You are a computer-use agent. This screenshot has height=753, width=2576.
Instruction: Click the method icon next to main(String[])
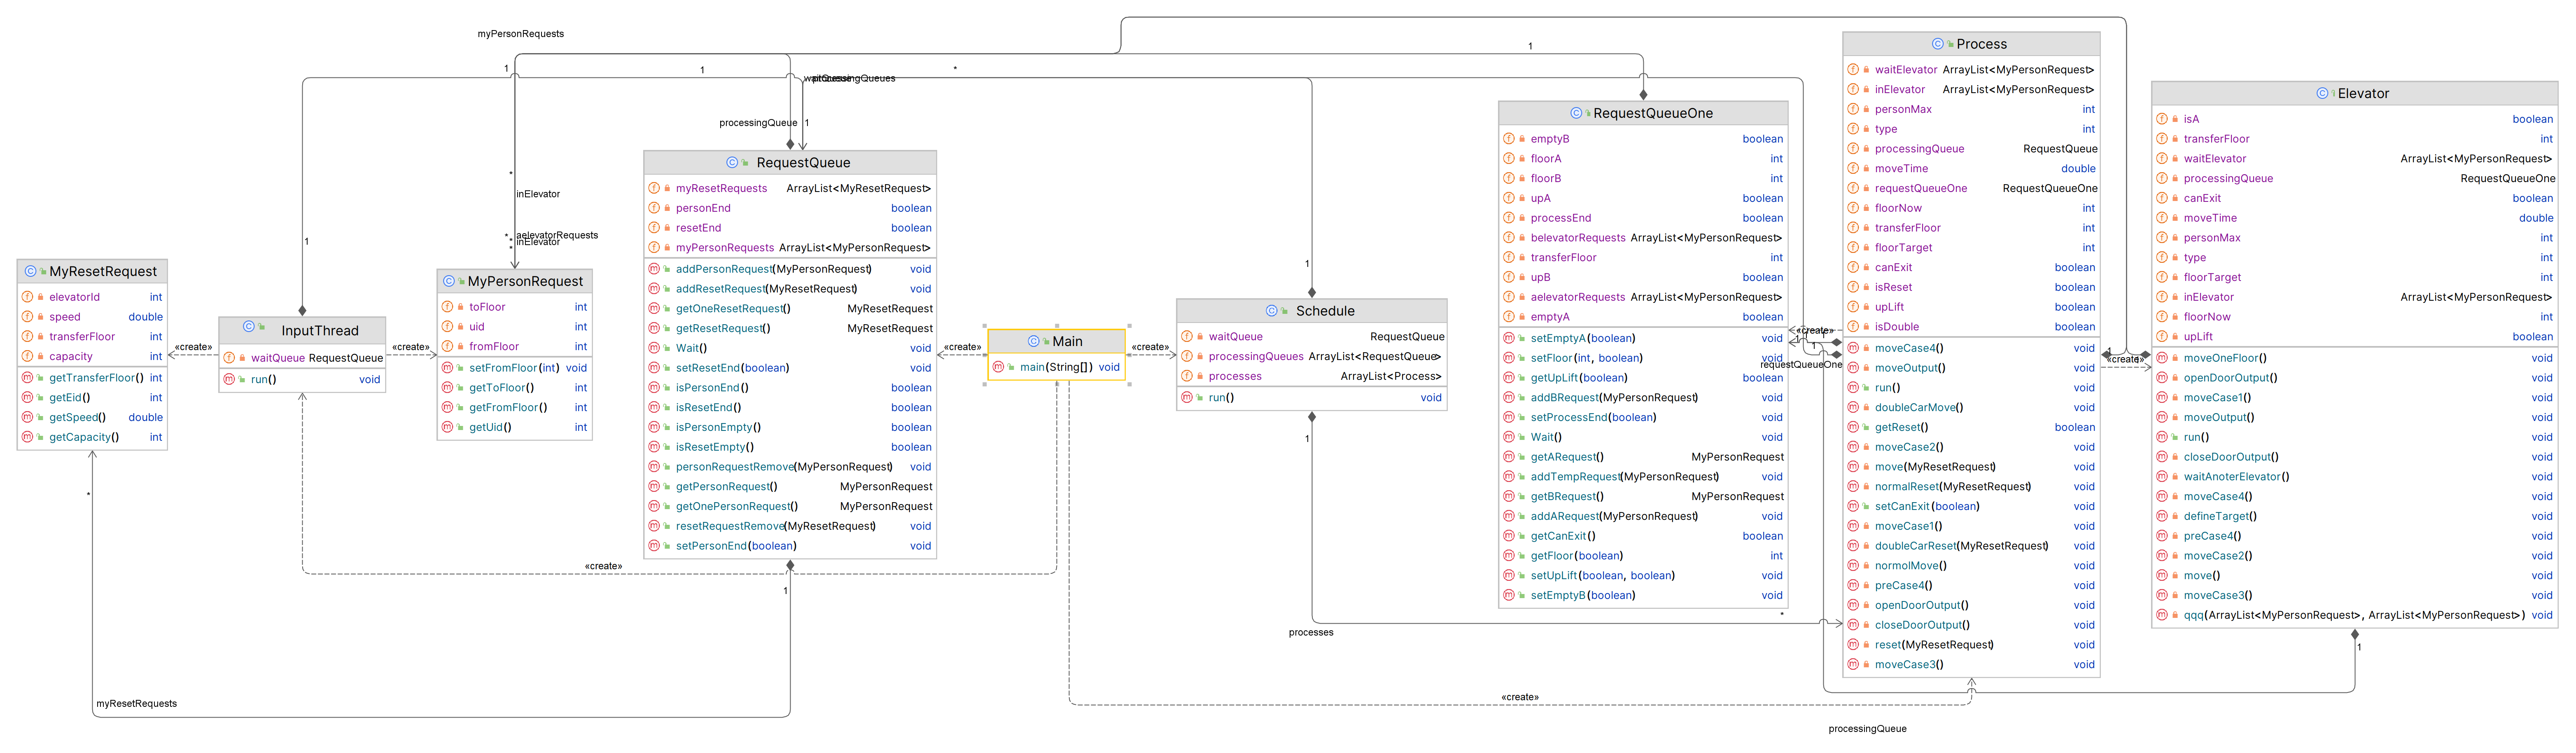[998, 367]
